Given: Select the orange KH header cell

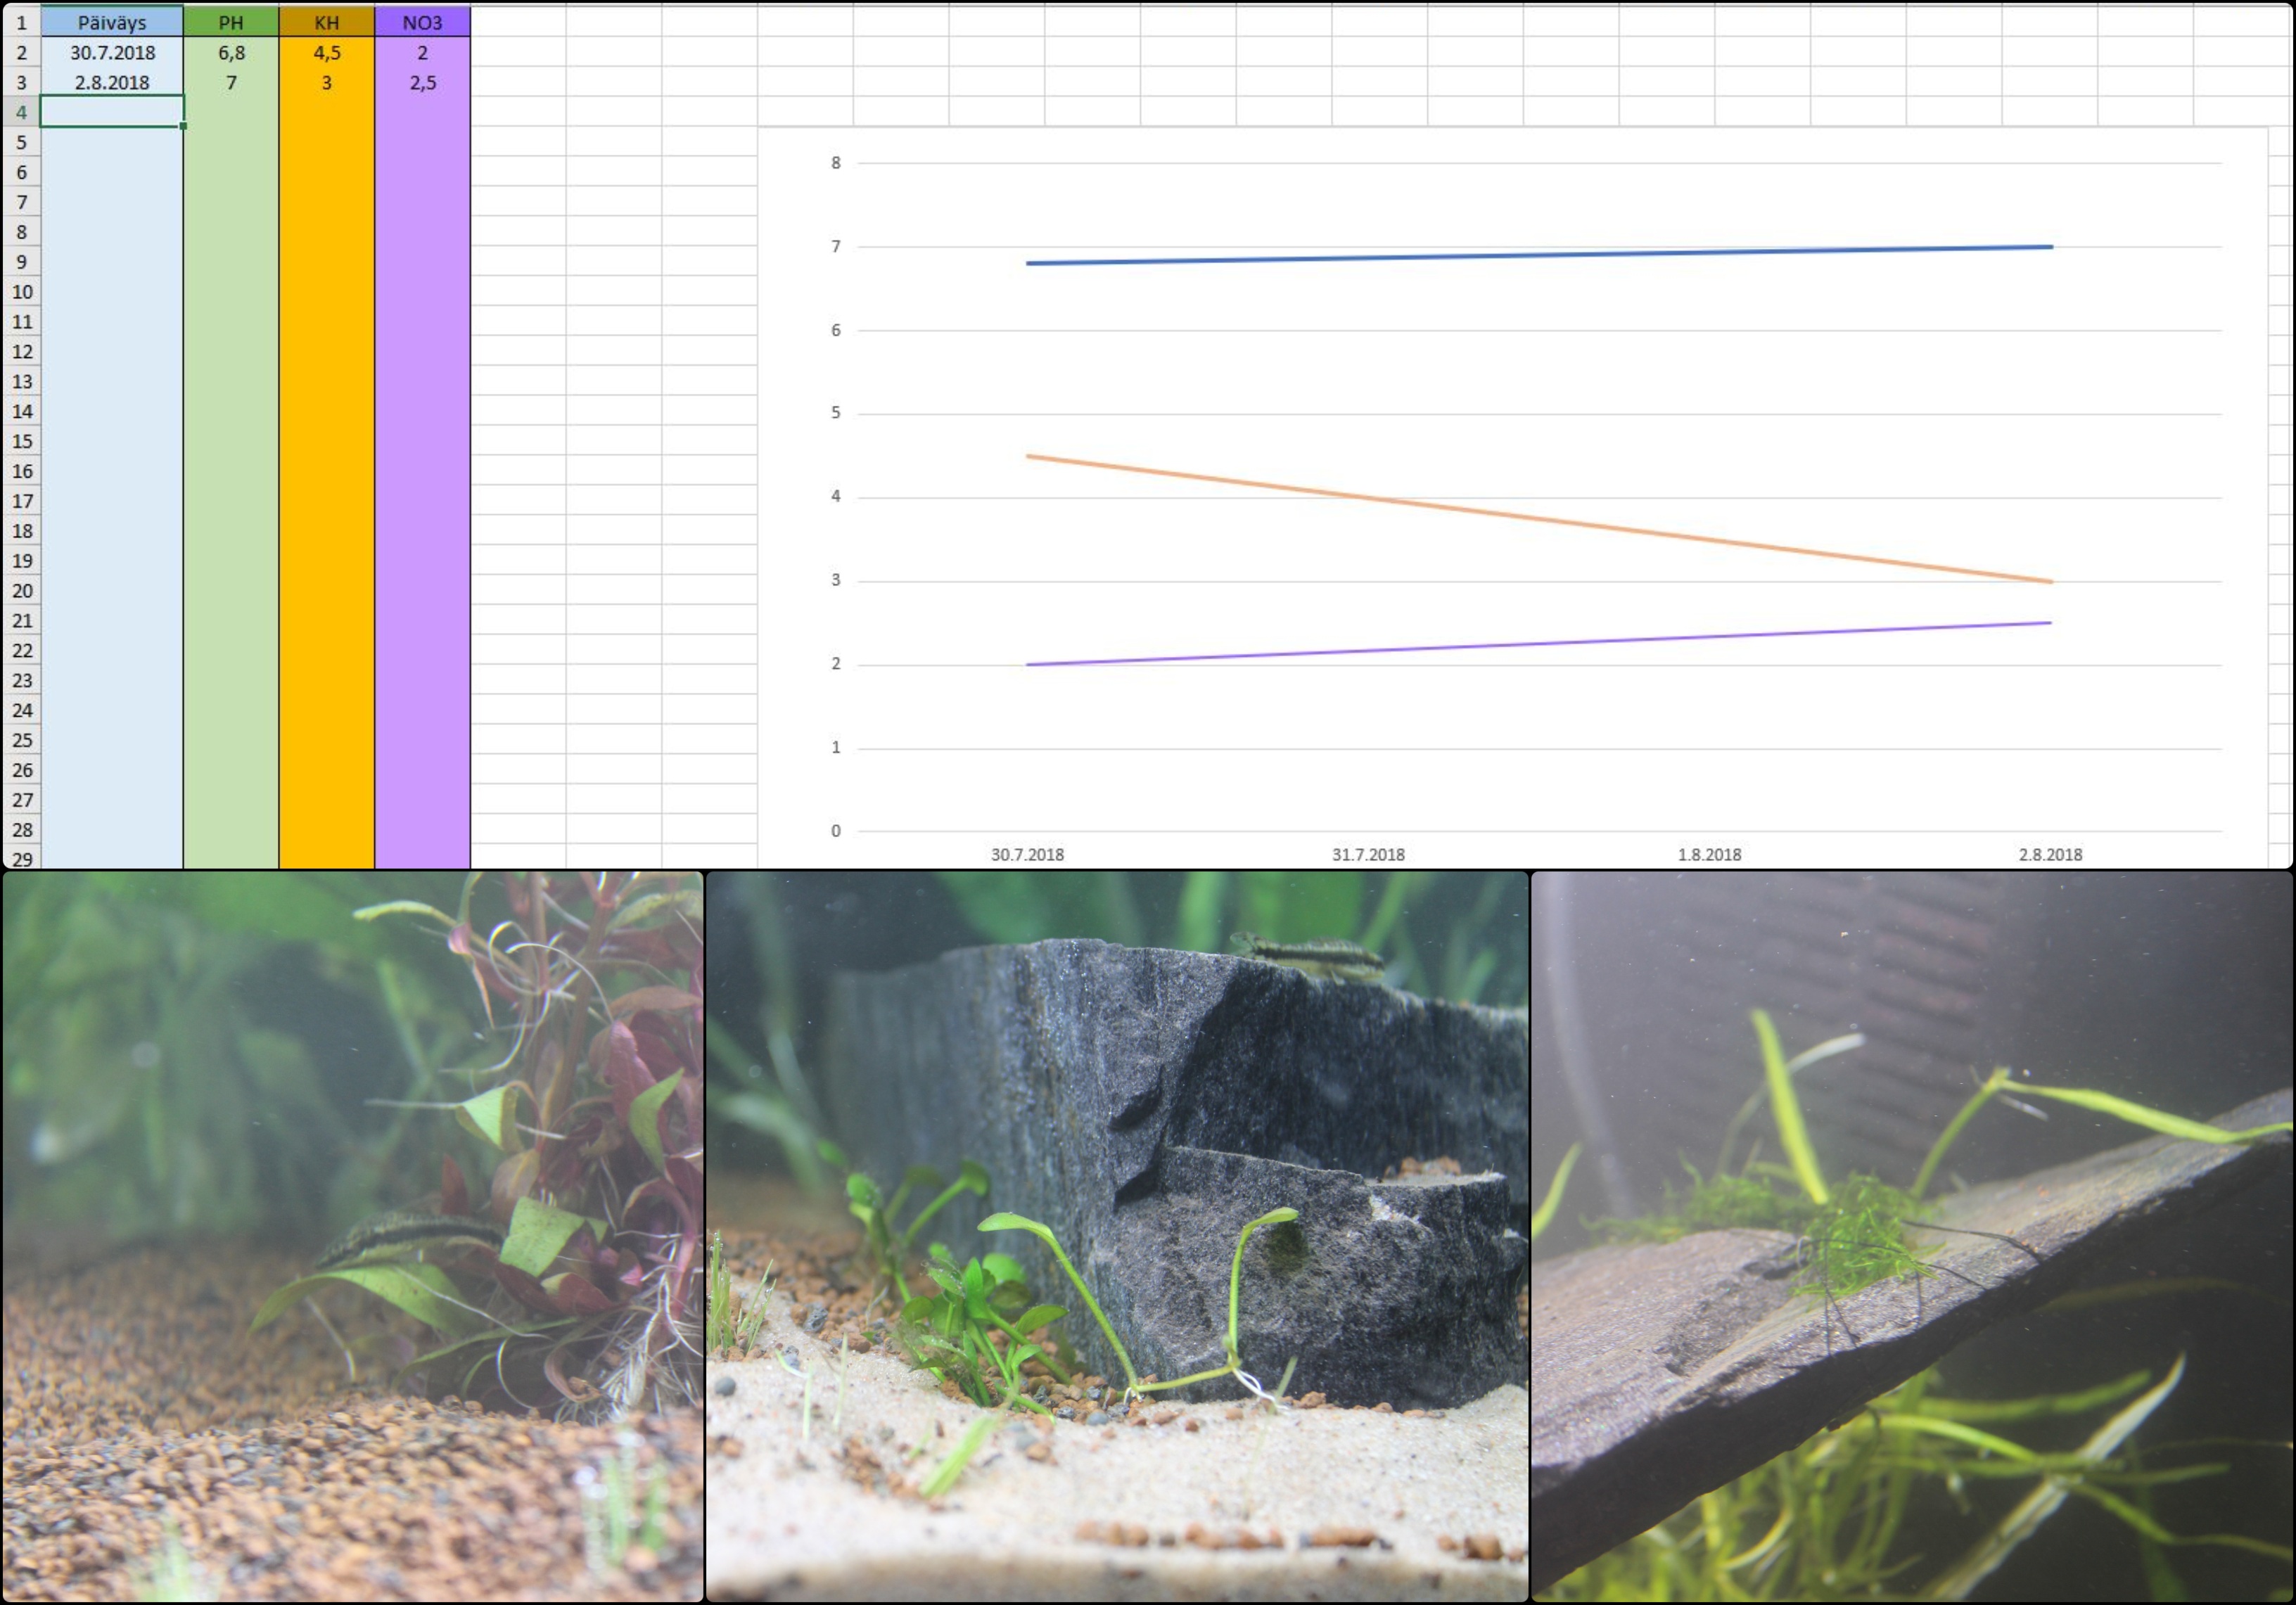Looking at the screenshot, I should pos(327,22).
